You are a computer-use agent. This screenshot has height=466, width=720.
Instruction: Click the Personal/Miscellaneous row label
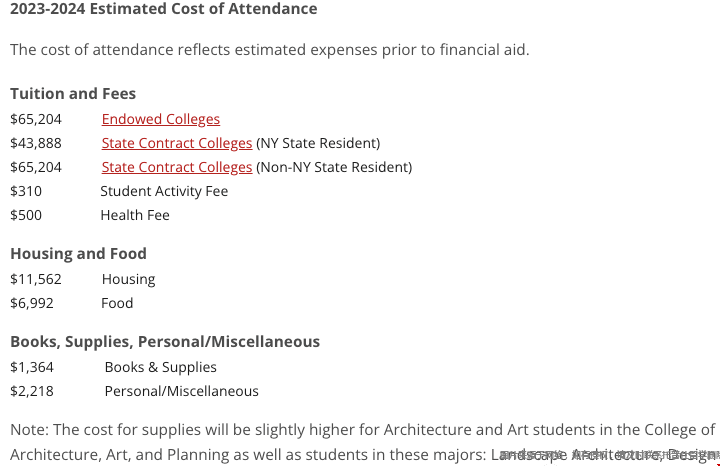pos(181,391)
